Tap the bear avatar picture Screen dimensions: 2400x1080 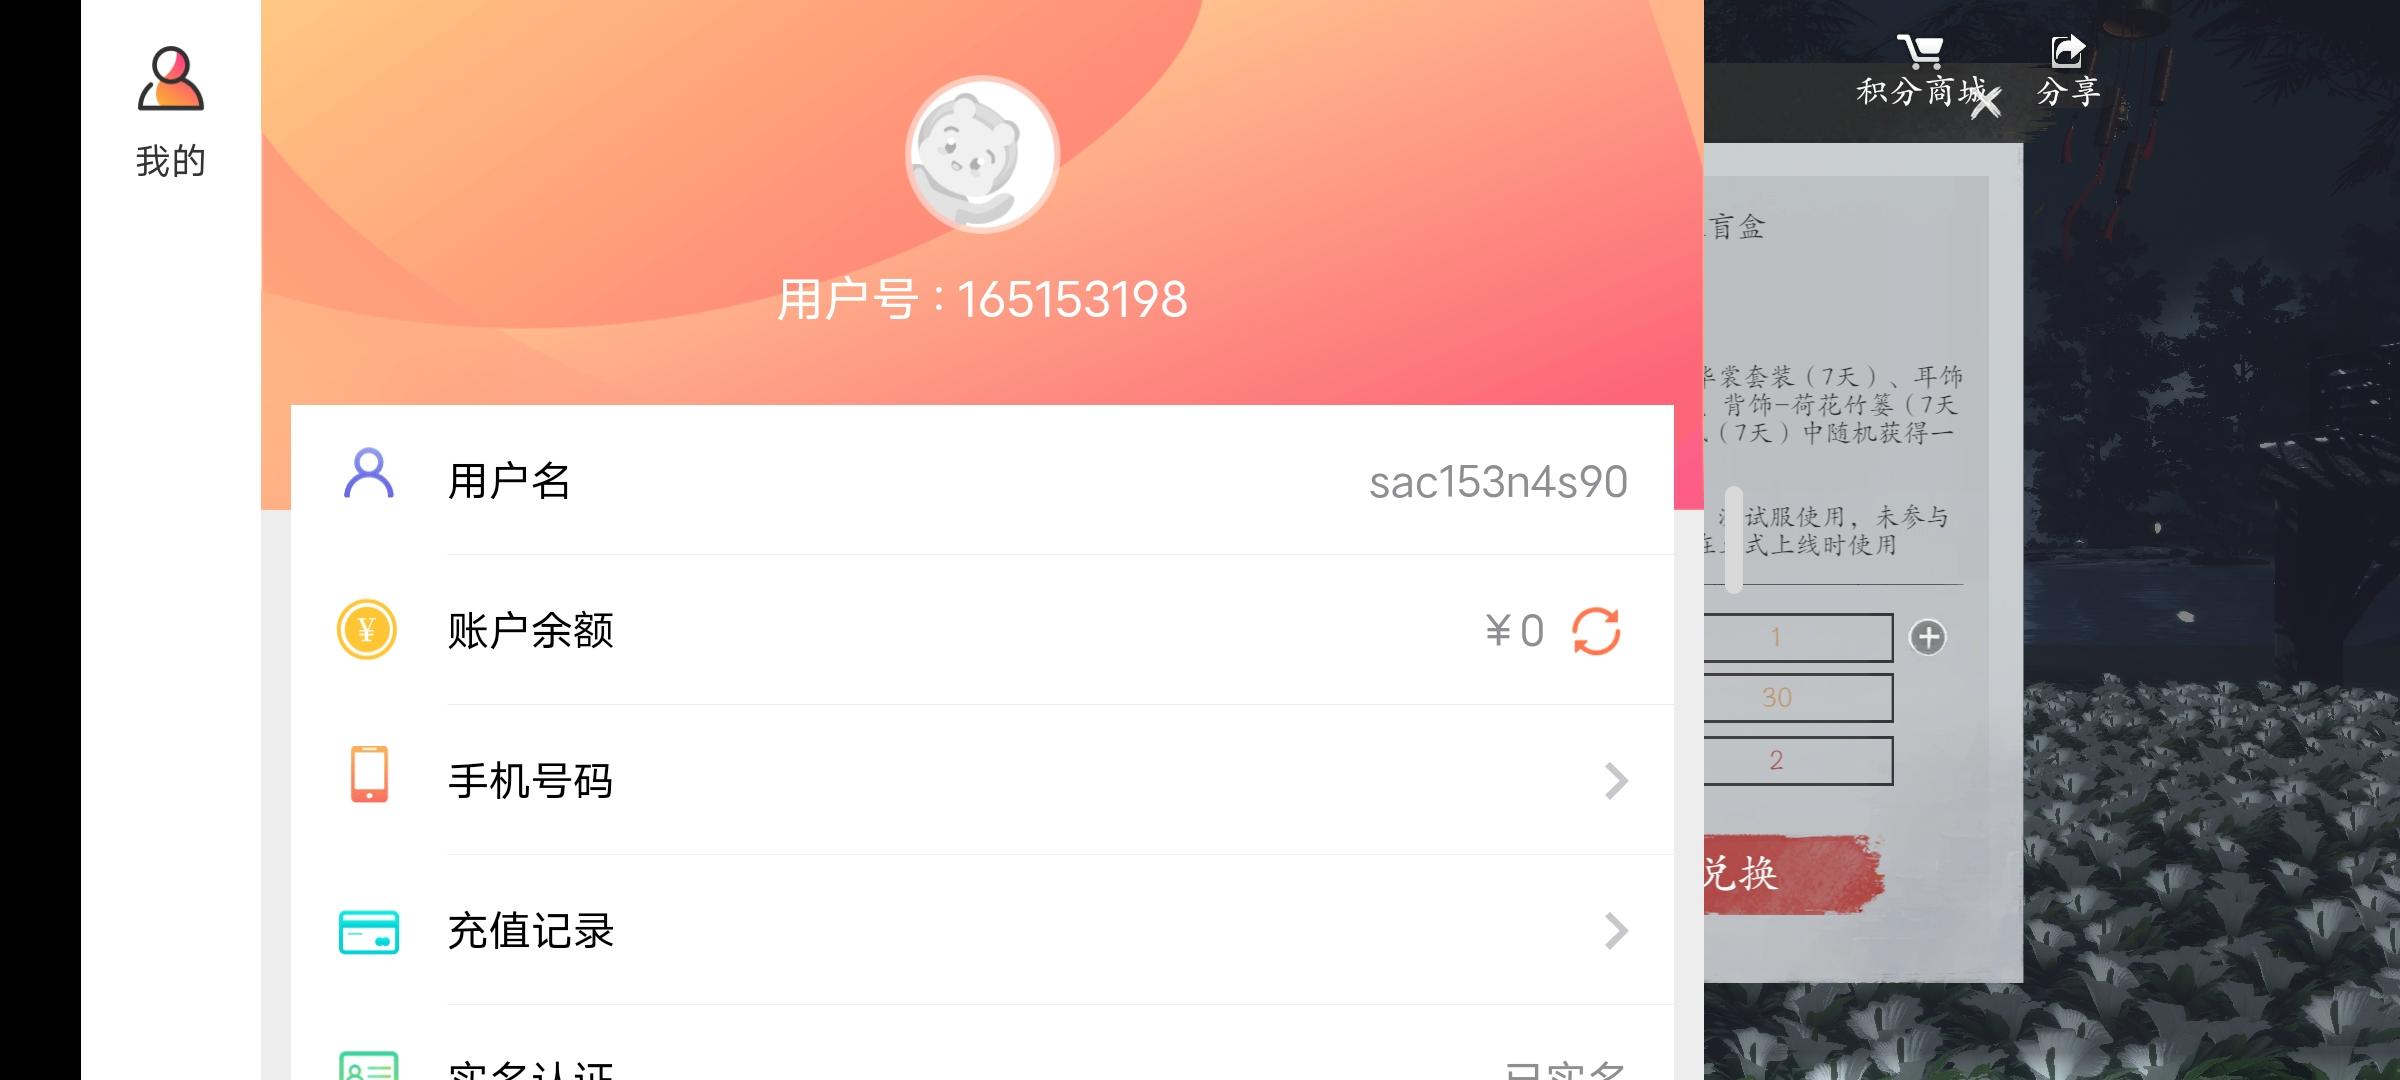982,154
